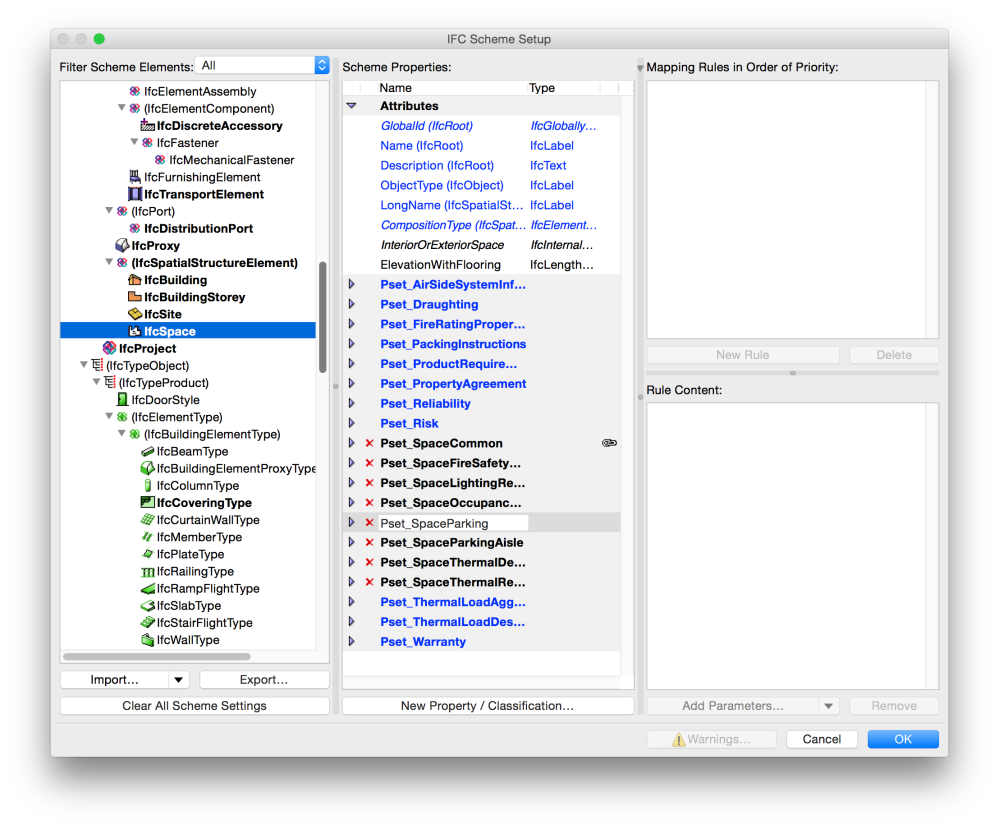
Task: Click the IfcSpace icon in selected row
Action: [x=134, y=331]
